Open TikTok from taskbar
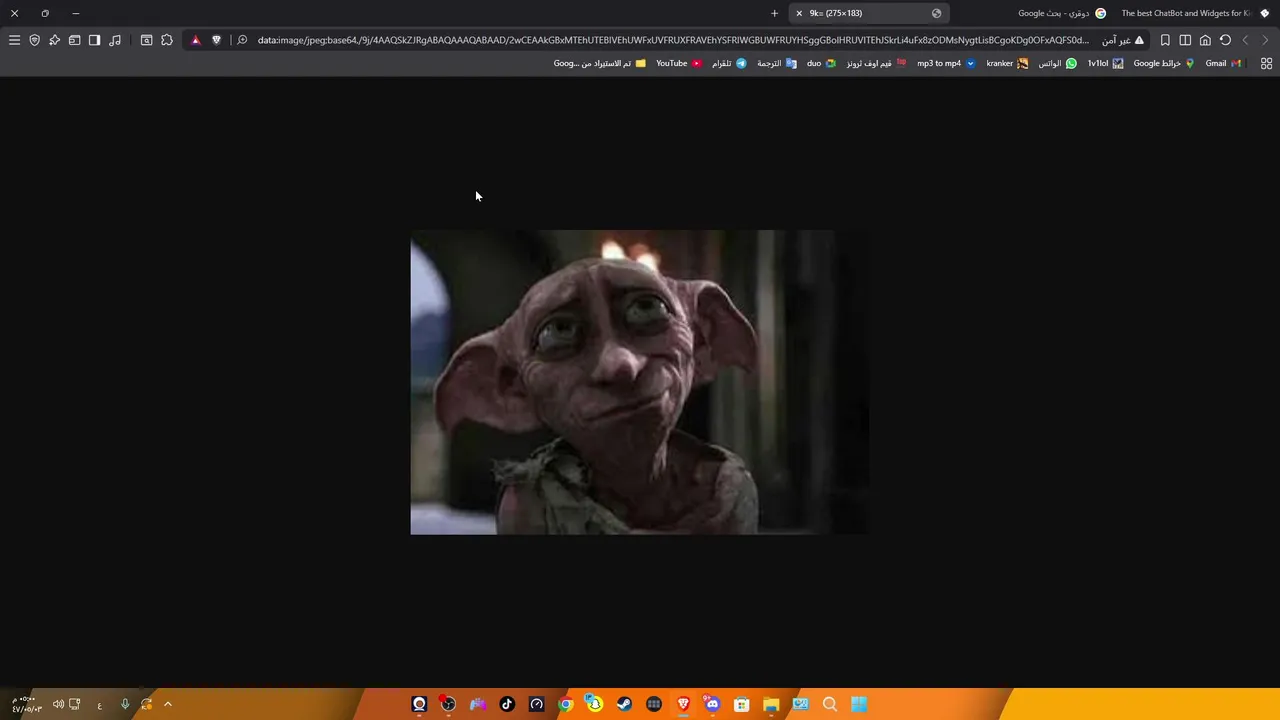The image size is (1280, 720). pos(507,704)
